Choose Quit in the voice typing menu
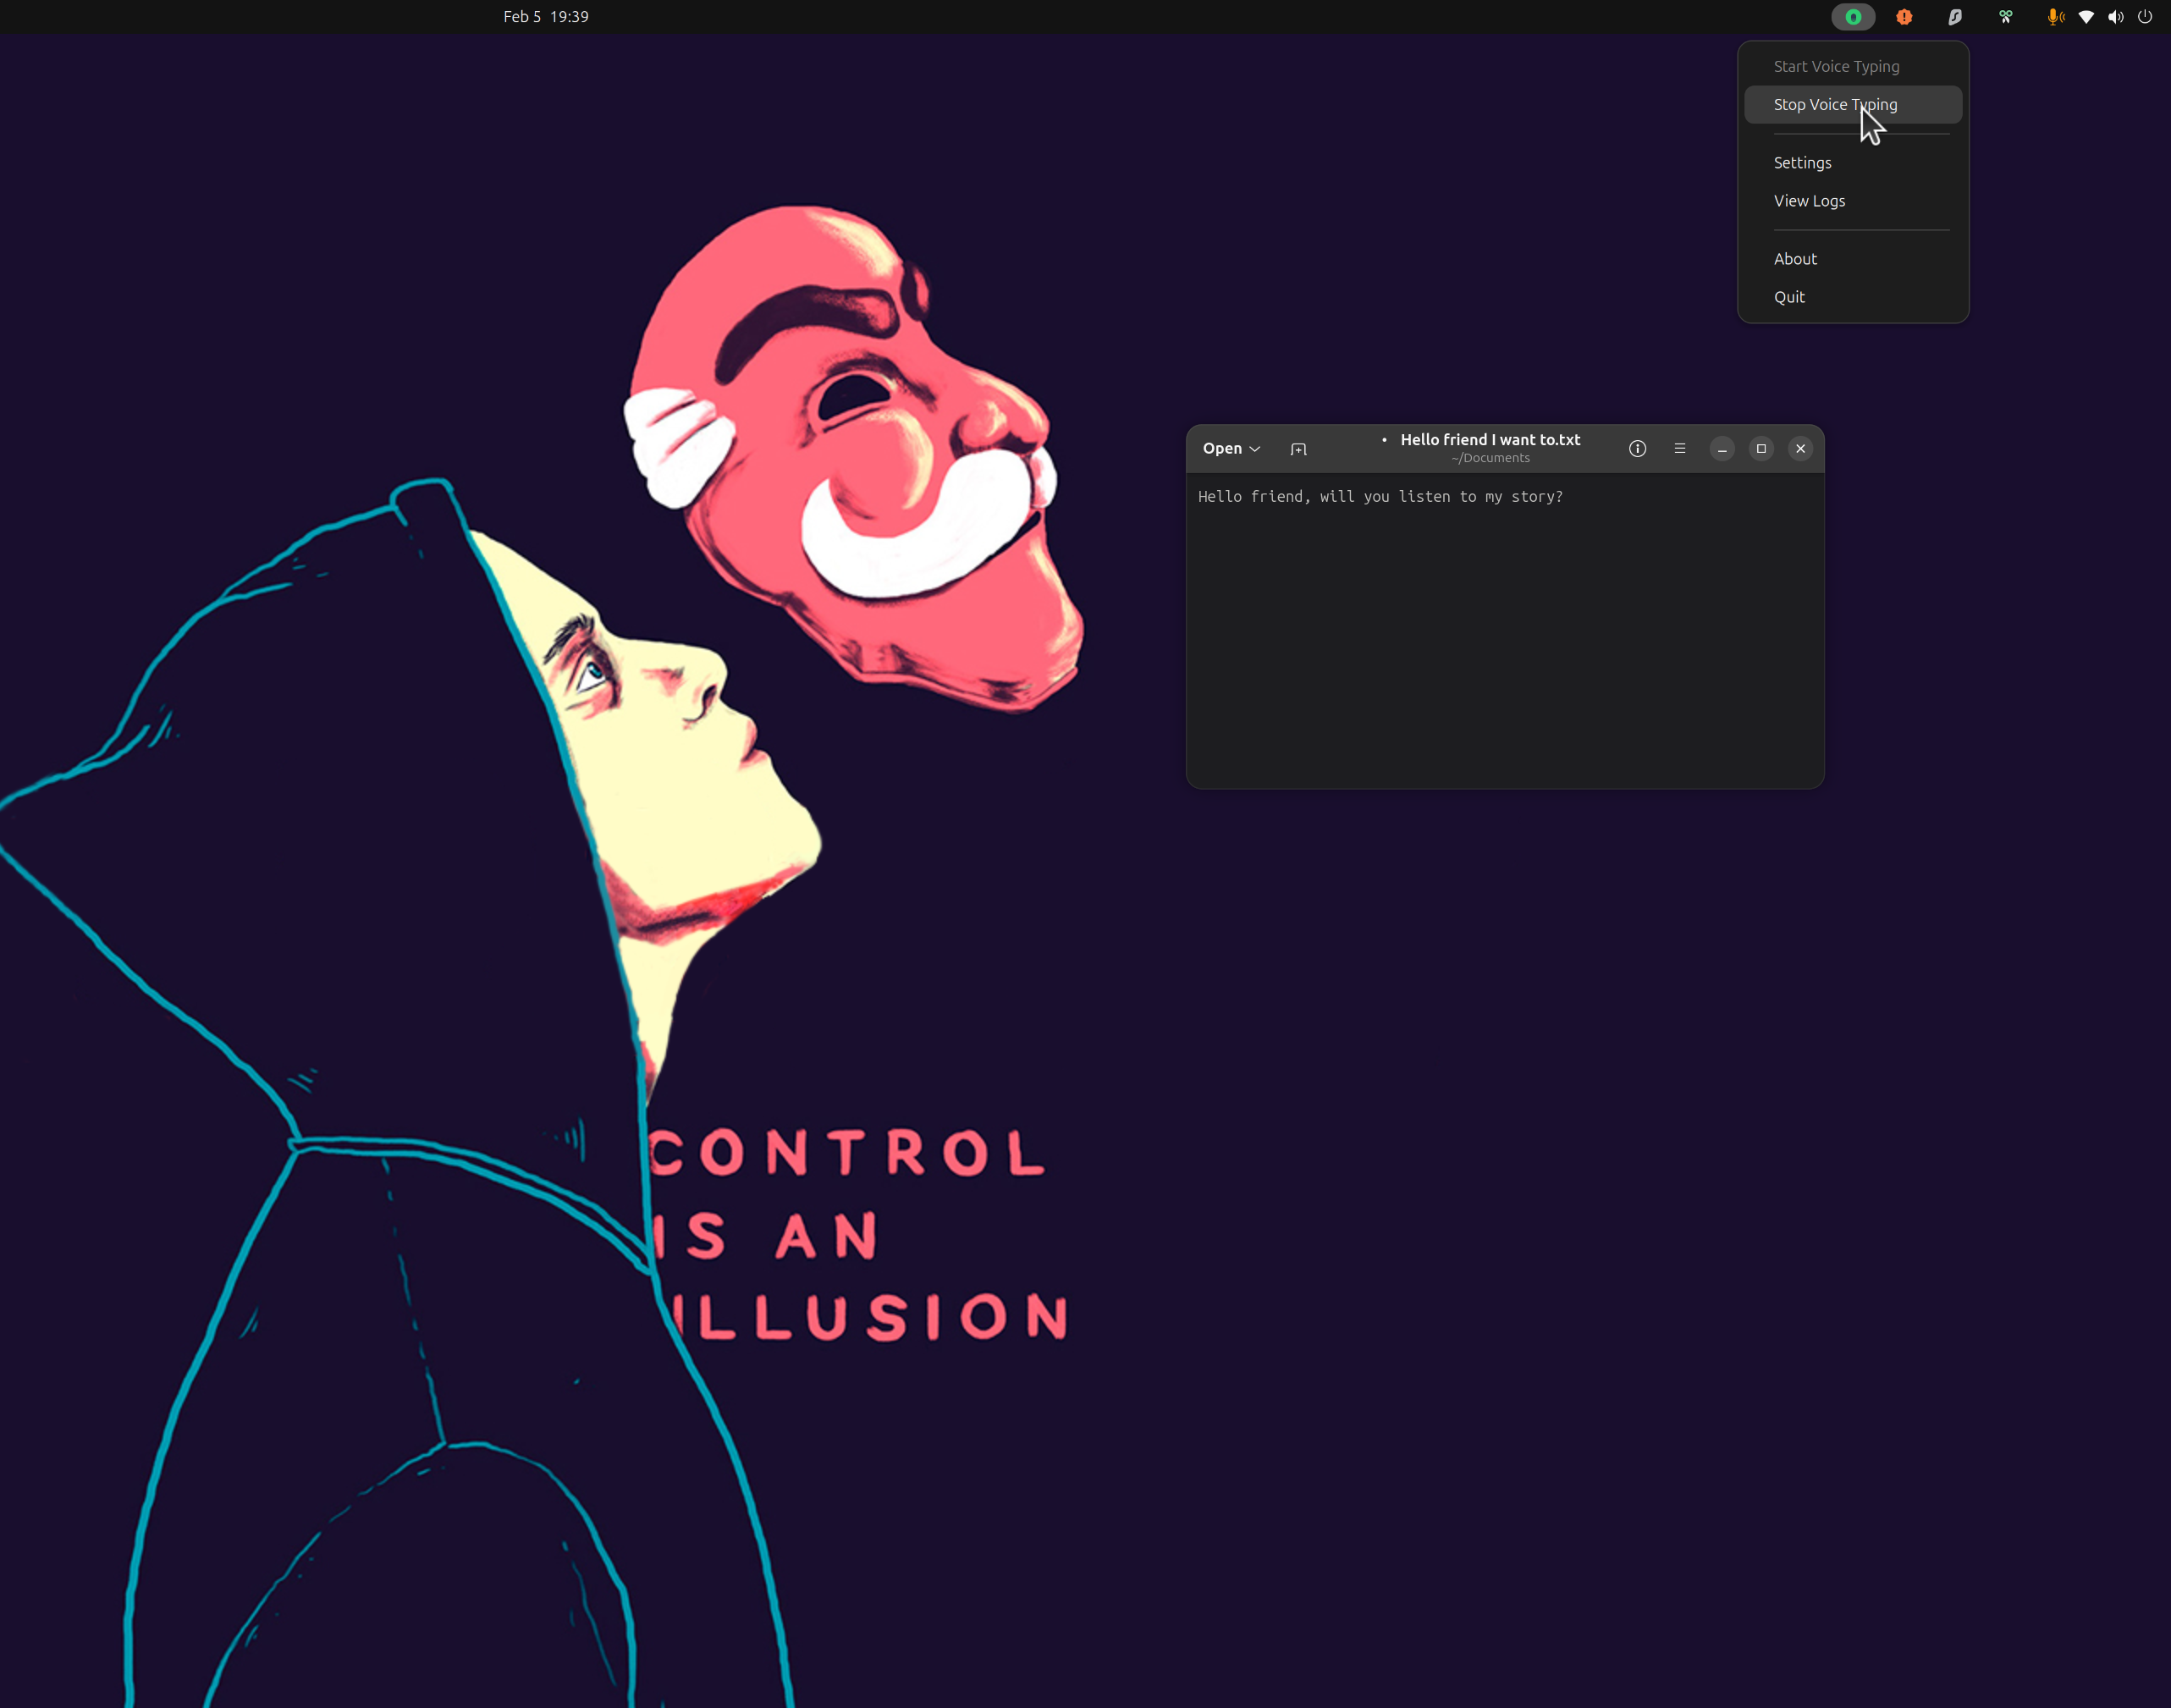 1853,296
